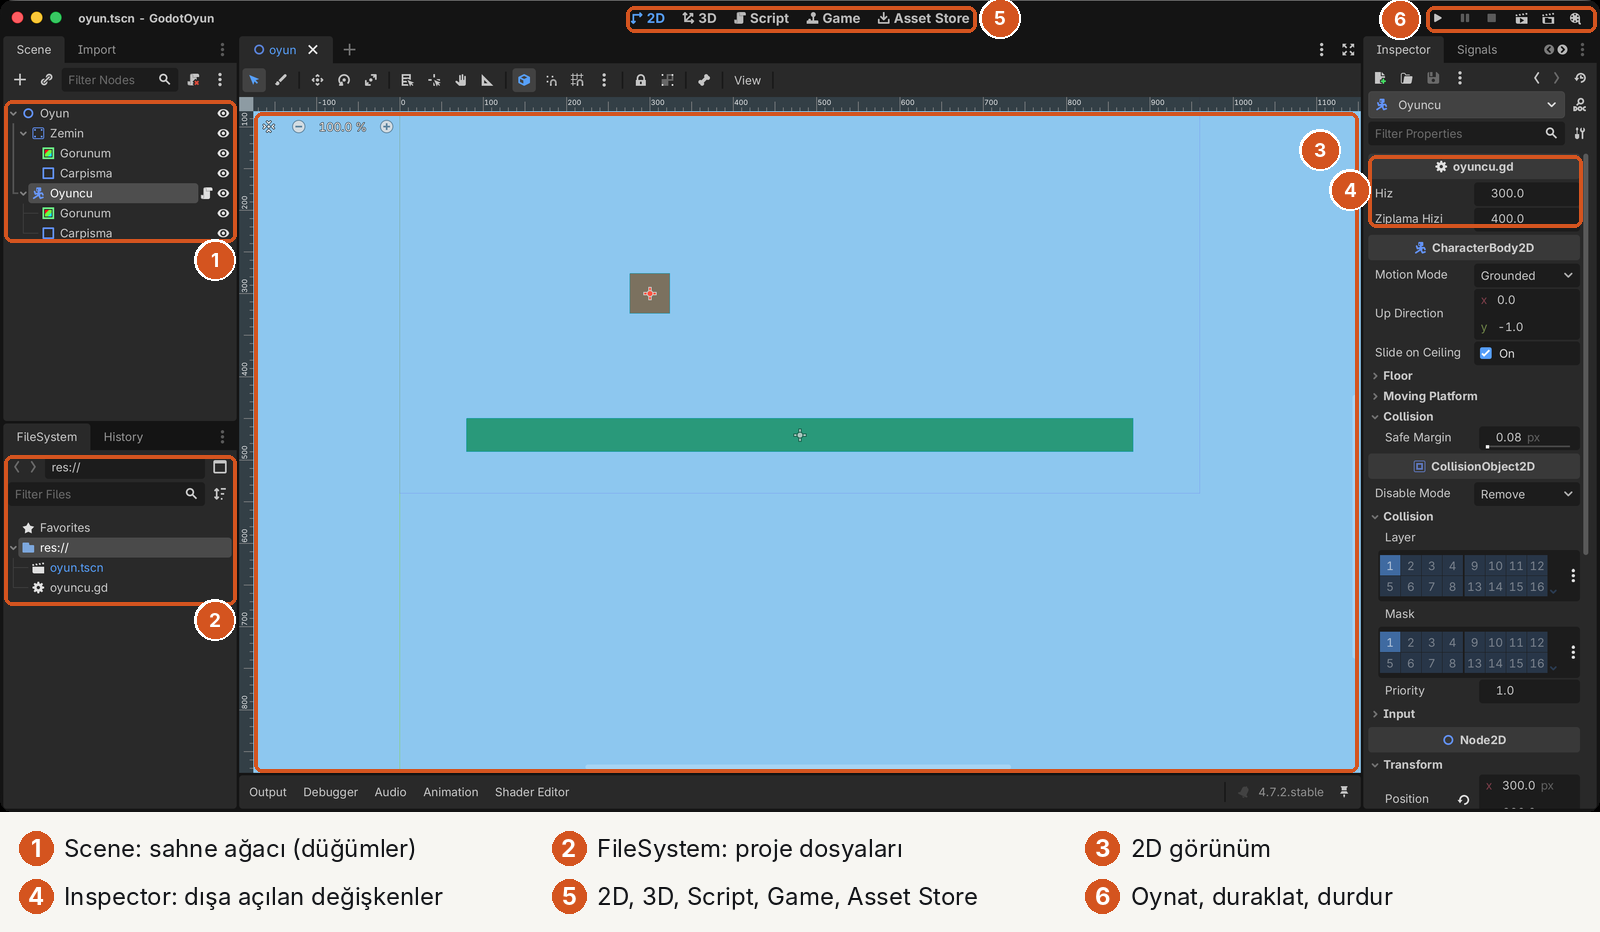Open the Shader Editor panel

(x=532, y=792)
